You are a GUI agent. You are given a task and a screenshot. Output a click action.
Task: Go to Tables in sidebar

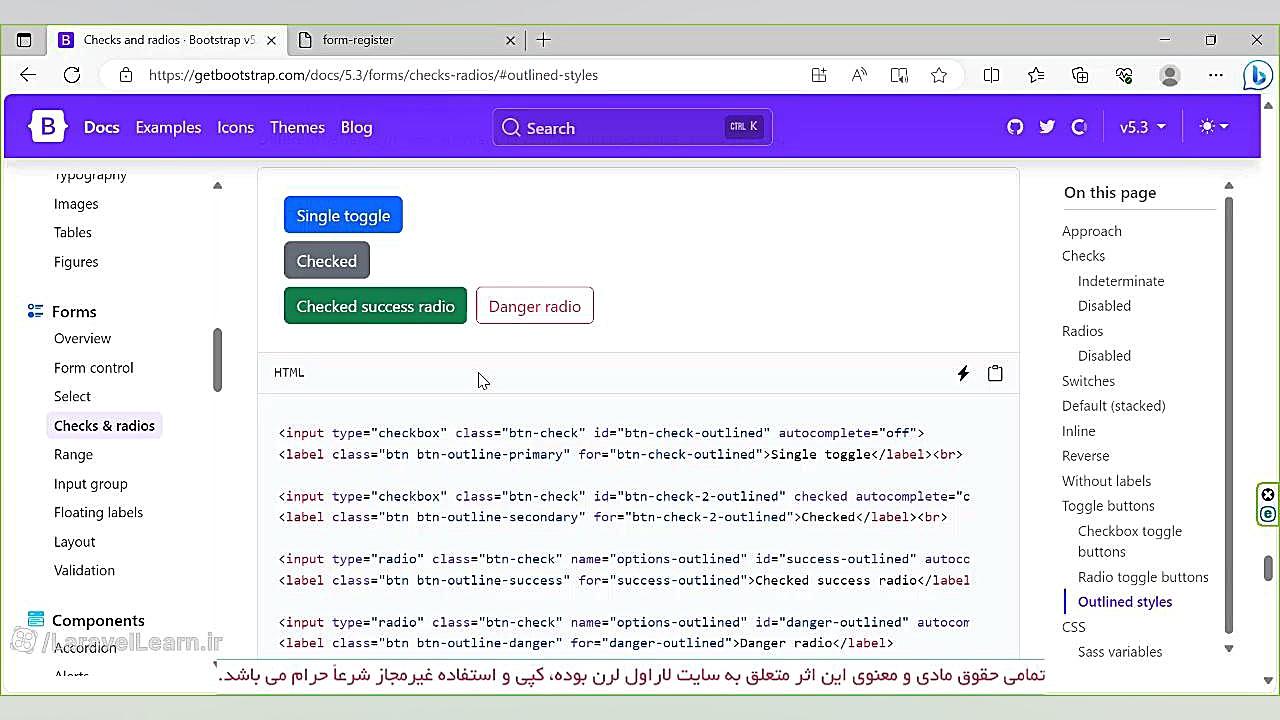pyautogui.click(x=73, y=232)
